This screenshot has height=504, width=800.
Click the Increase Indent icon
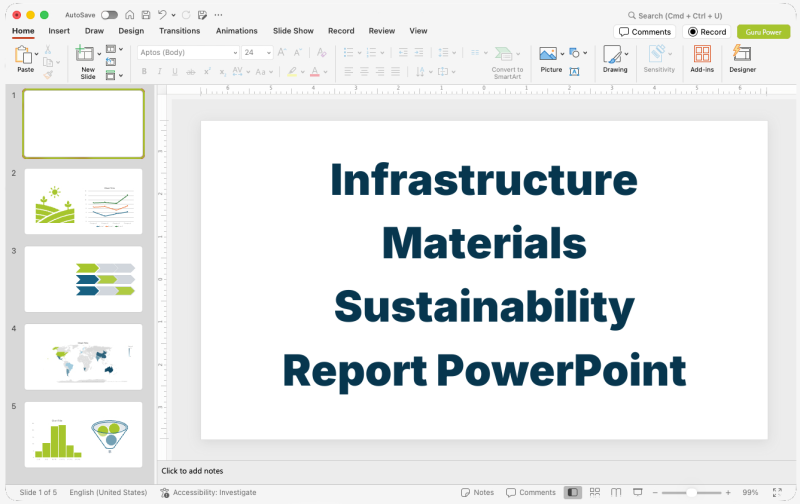pos(419,52)
